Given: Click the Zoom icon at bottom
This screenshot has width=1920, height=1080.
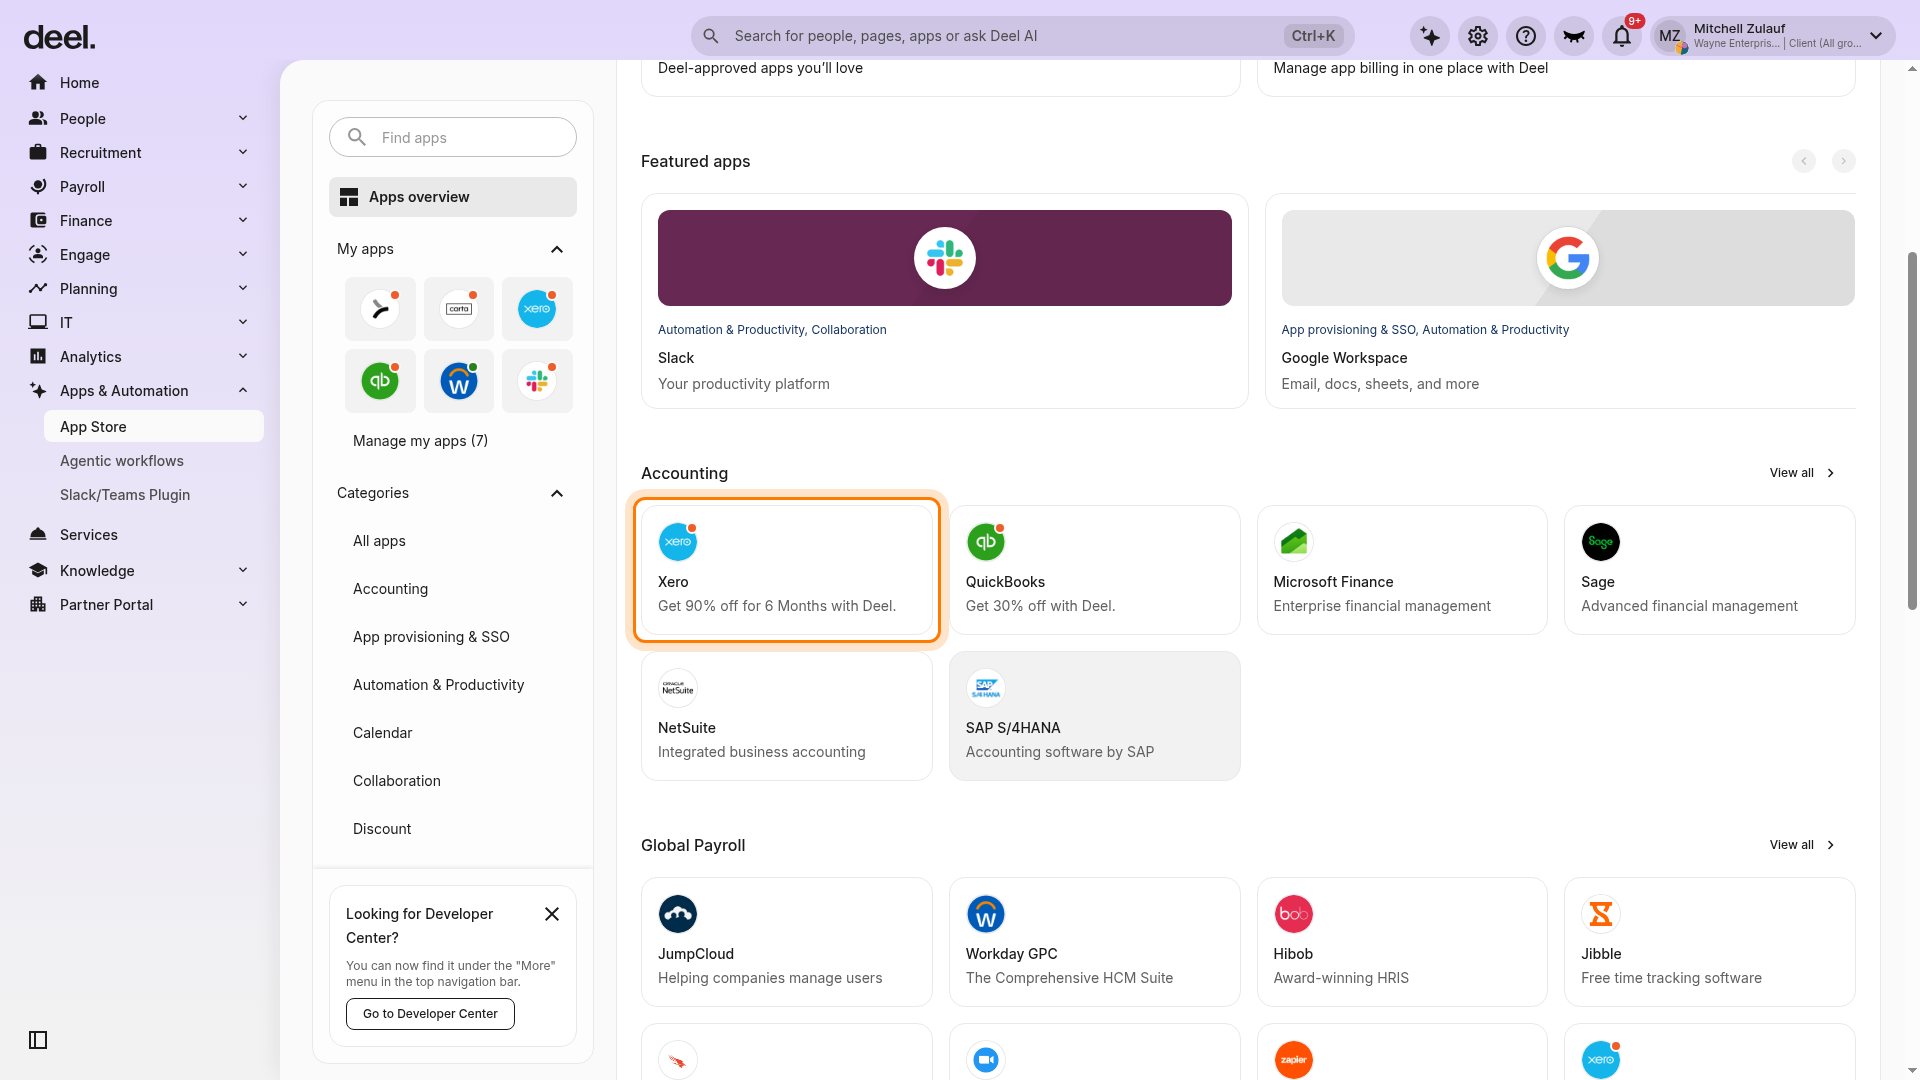Looking at the screenshot, I should tap(986, 1060).
